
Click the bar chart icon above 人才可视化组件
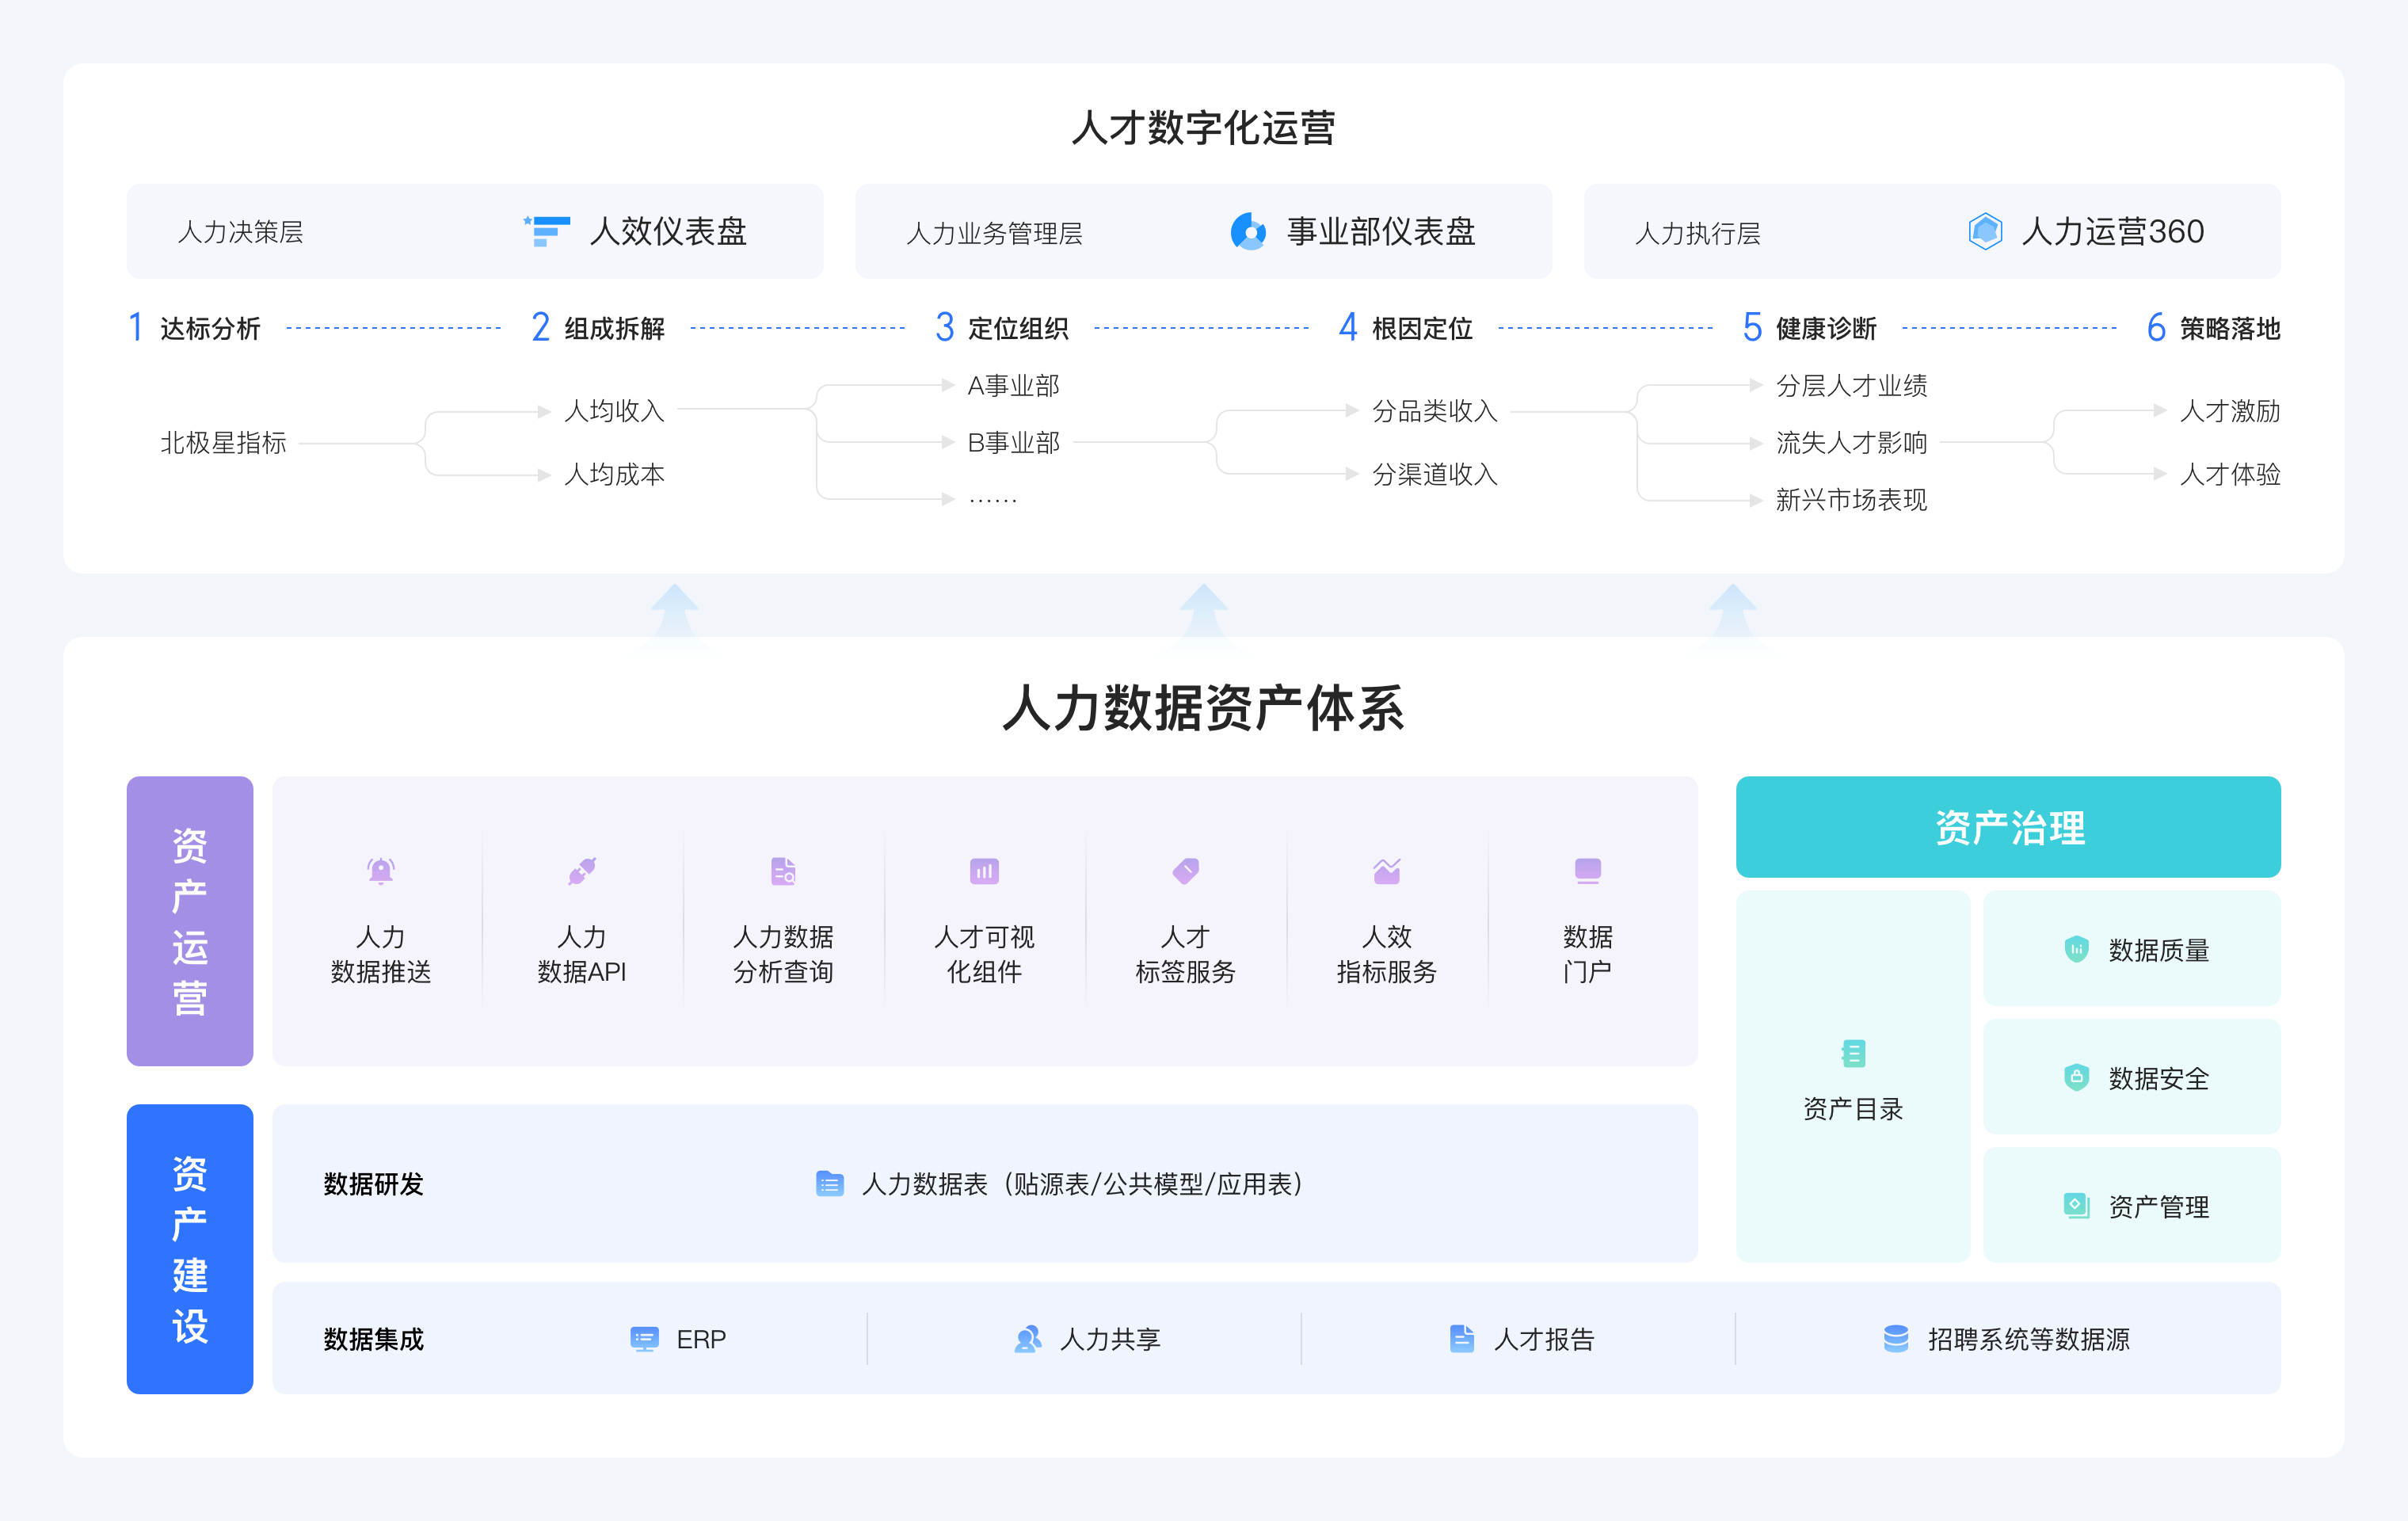coord(984,871)
